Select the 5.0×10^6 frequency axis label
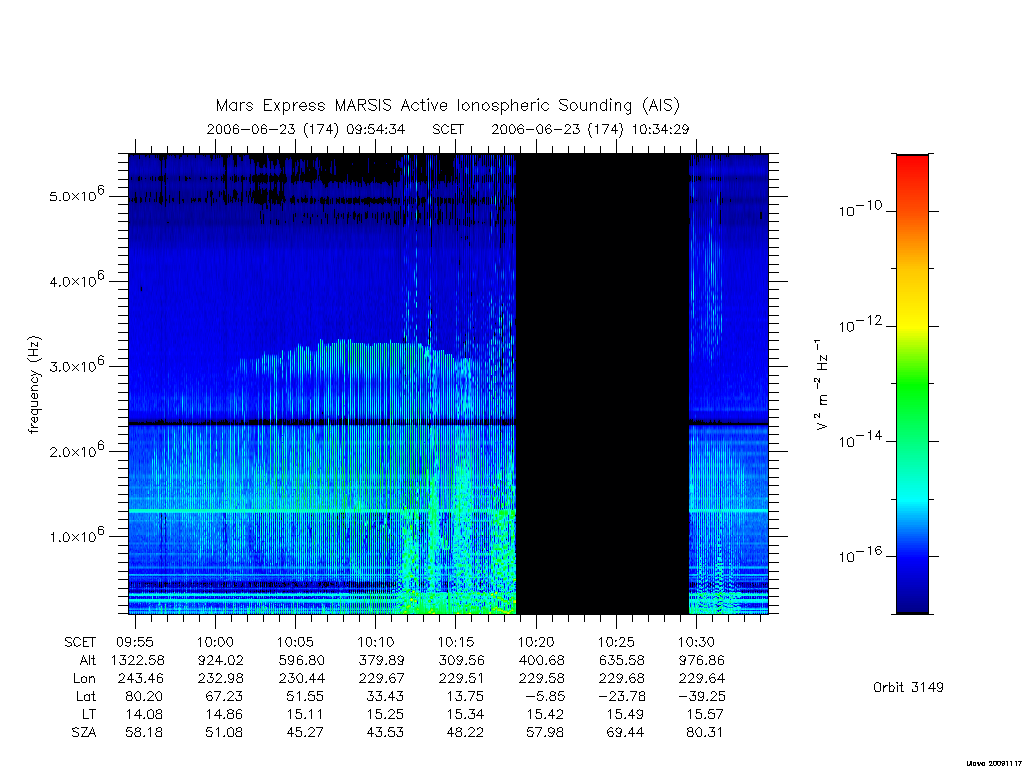 point(76,195)
